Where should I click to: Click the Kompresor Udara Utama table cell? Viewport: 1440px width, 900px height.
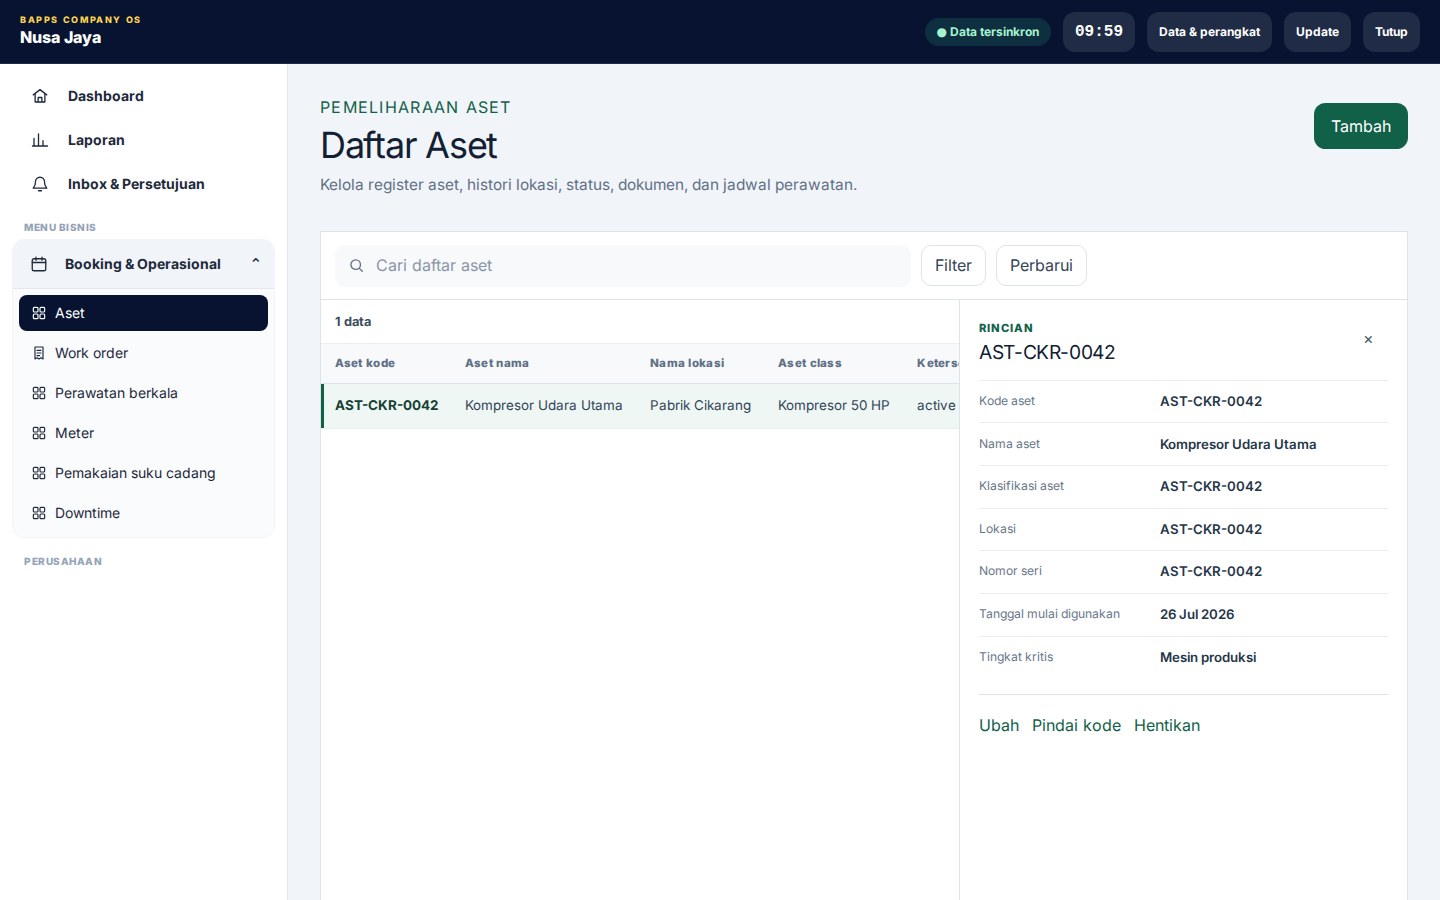(x=544, y=405)
